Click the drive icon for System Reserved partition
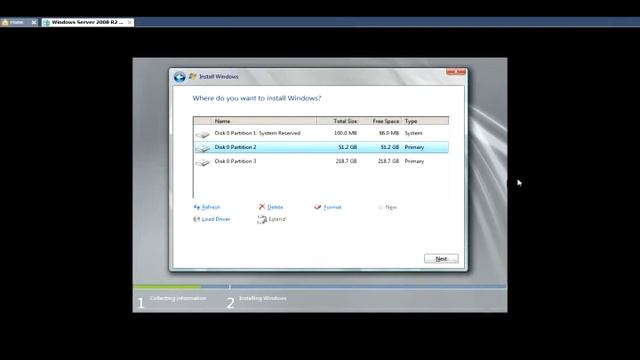This screenshot has height=360, width=640. (202, 134)
